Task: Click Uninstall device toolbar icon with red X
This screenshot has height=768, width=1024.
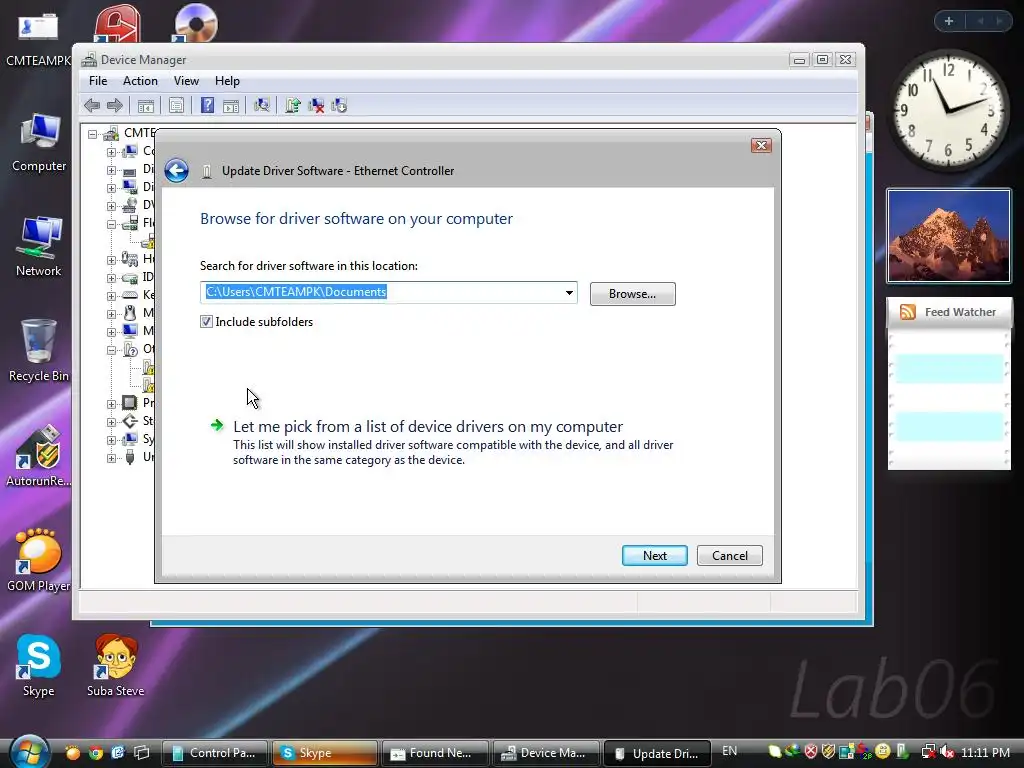Action: tap(316, 105)
